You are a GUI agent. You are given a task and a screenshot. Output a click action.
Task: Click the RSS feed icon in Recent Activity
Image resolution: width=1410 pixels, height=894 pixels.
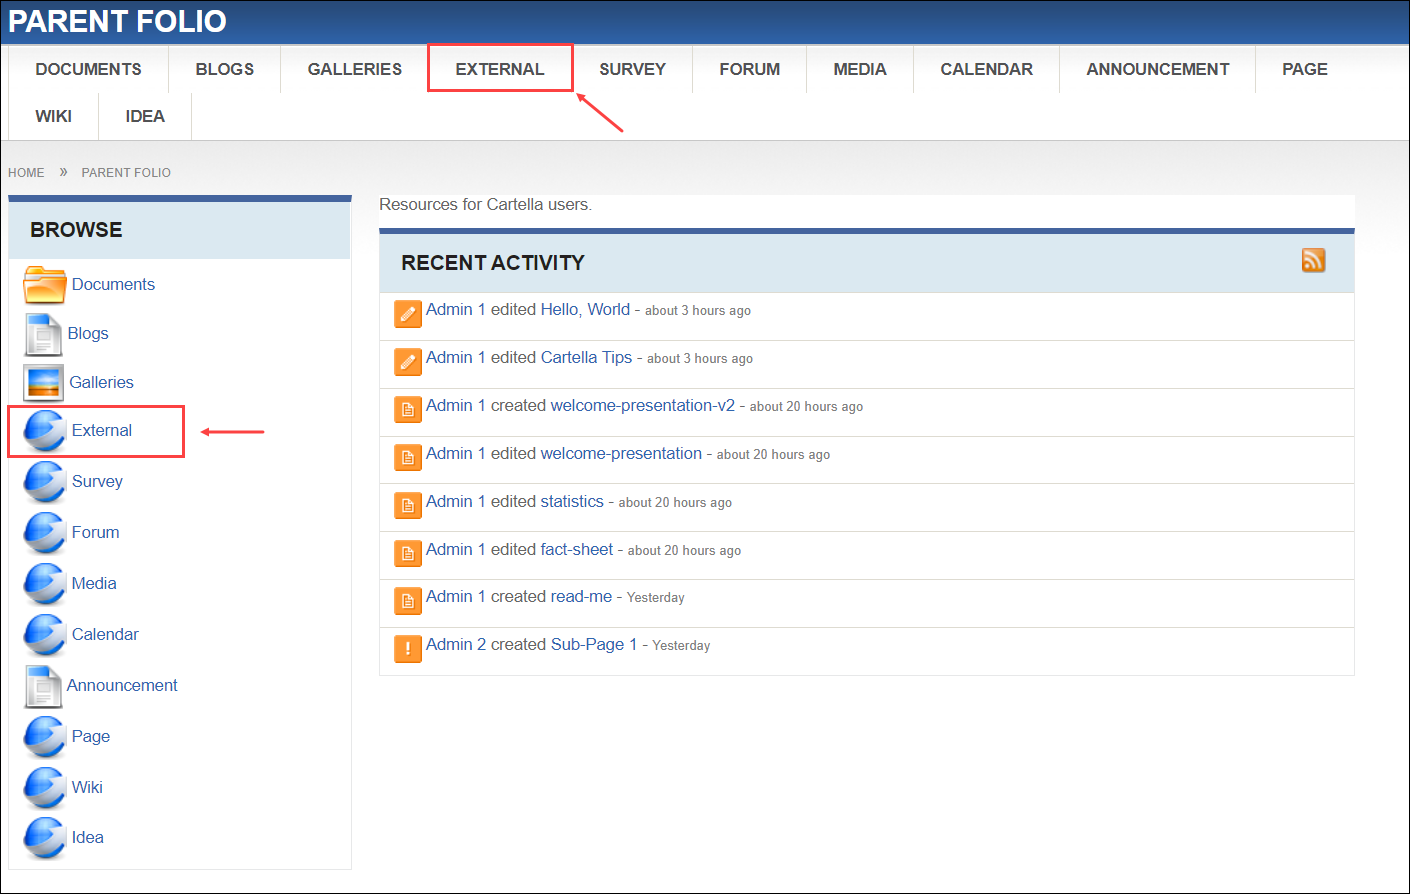(1313, 260)
